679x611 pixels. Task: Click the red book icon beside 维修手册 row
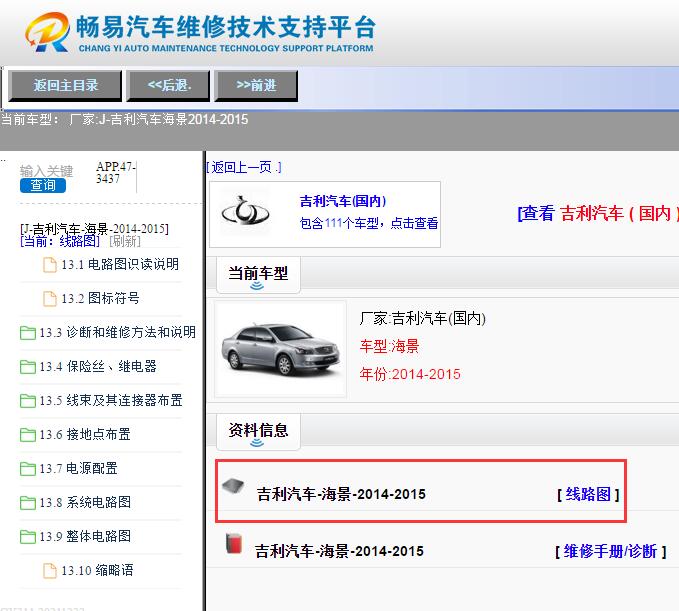pos(234,543)
